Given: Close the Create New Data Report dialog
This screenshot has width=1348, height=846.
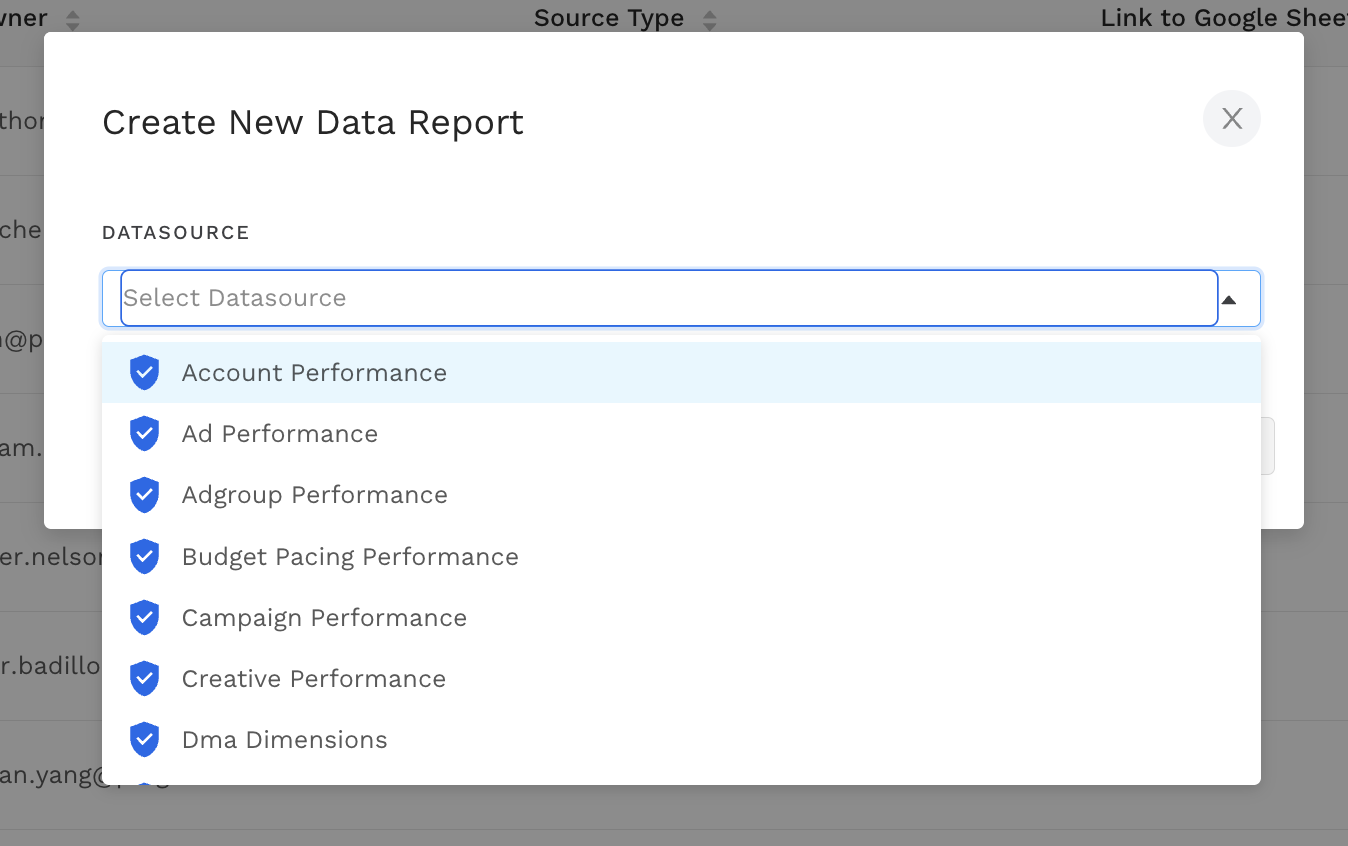Looking at the screenshot, I should tap(1231, 119).
